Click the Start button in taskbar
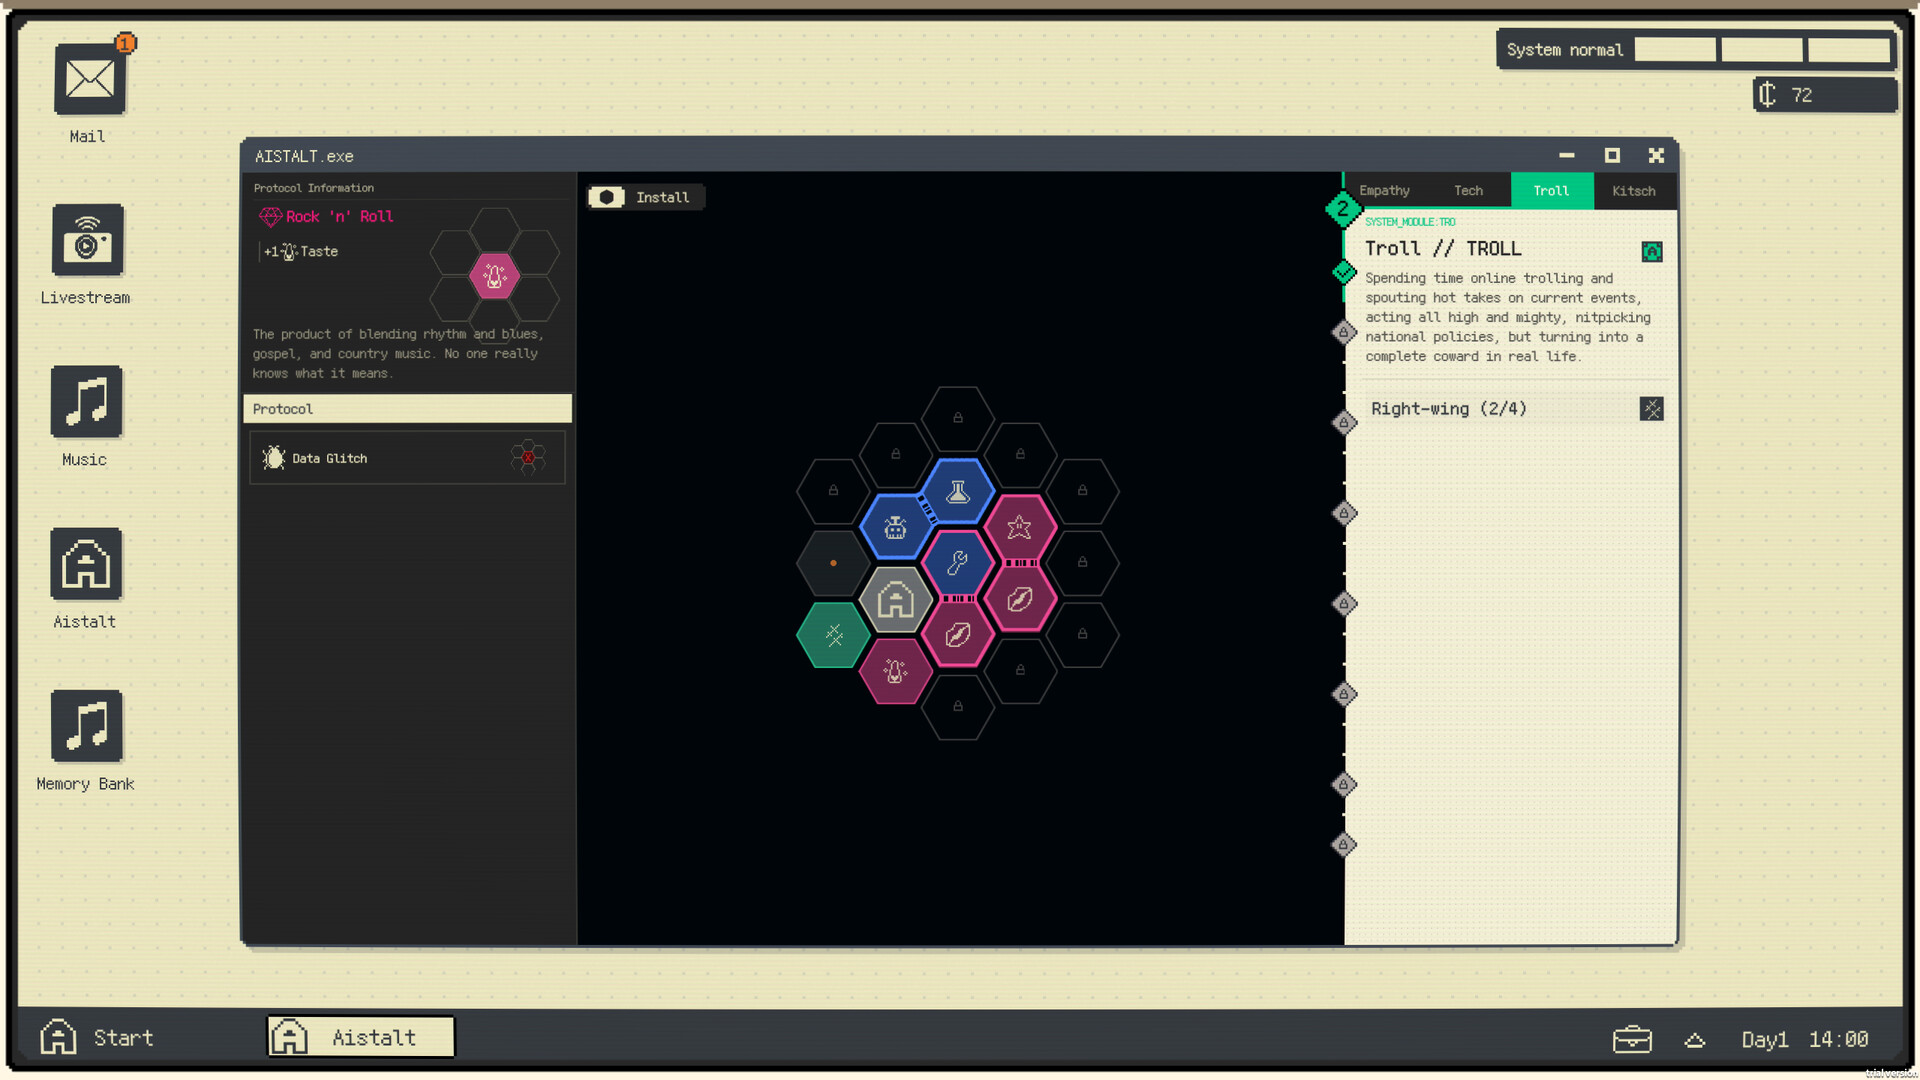 tap(97, 1038)
